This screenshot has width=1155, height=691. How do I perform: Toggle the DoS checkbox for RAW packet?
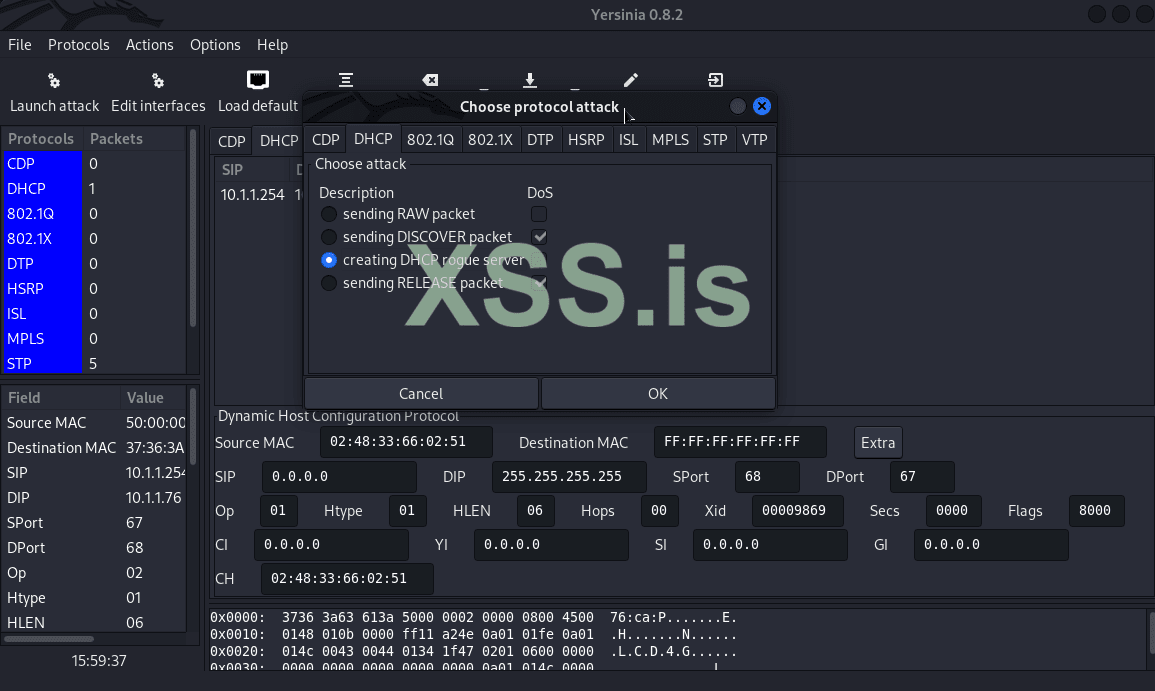tap(539, 214)
